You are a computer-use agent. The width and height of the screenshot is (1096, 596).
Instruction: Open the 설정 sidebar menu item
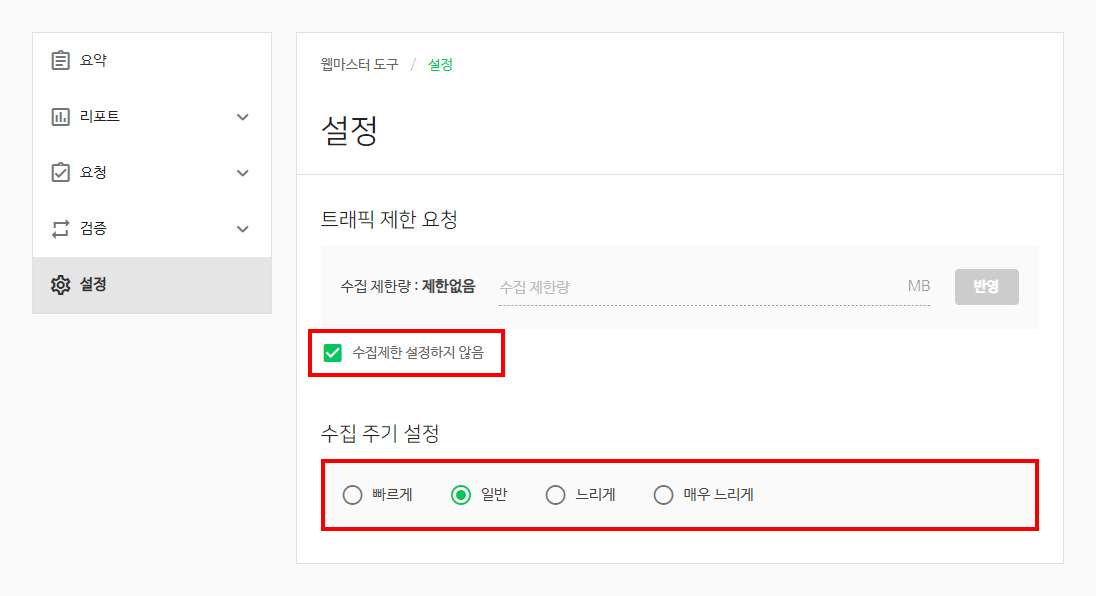152,285
